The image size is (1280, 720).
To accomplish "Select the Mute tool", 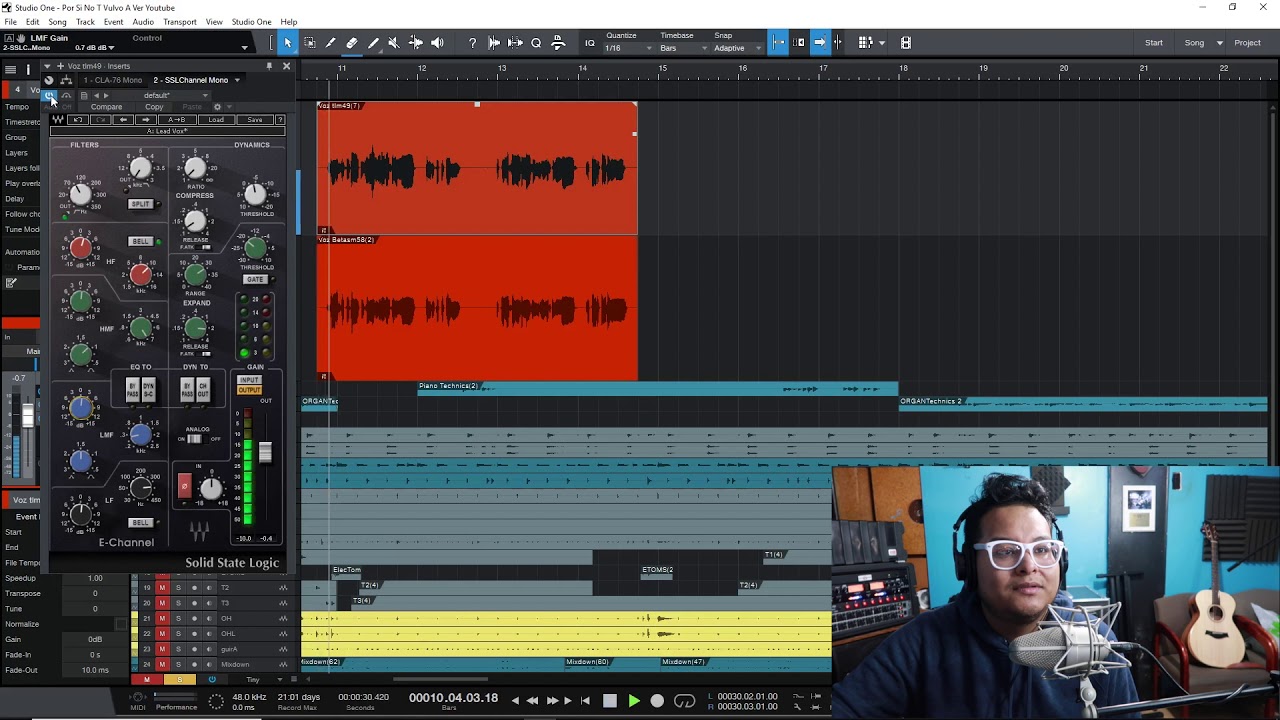I will click(x=393, y=43).
